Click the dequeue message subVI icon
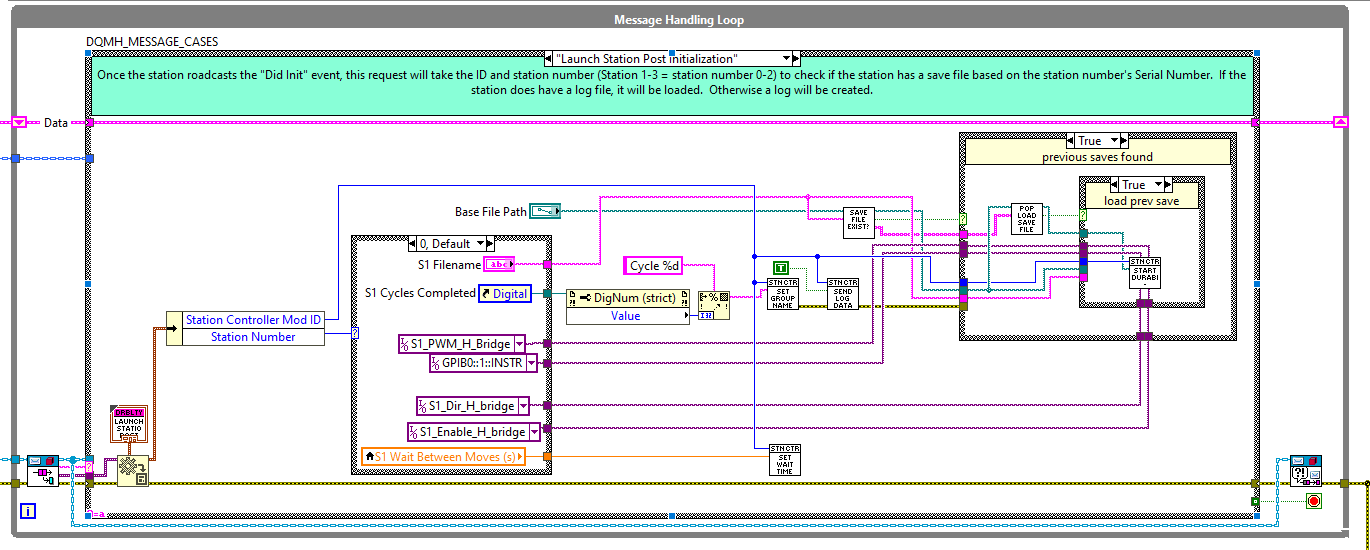The image size is (1370, 550). pyautogui.click(x=42, y=469)
